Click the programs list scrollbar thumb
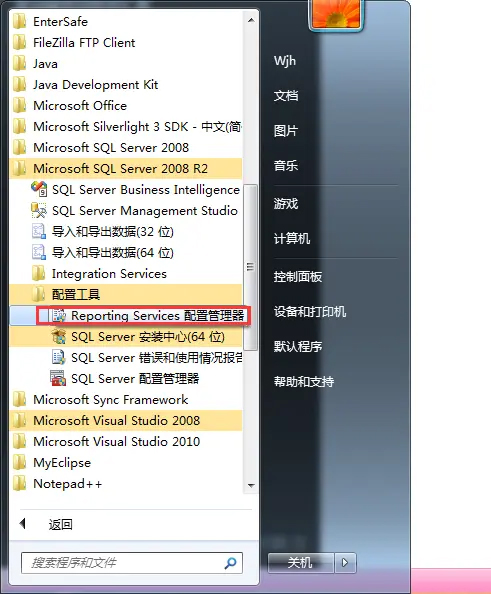The width and height of the screenshot is (491, 594). pyautogui.click(x=250, y=267)
